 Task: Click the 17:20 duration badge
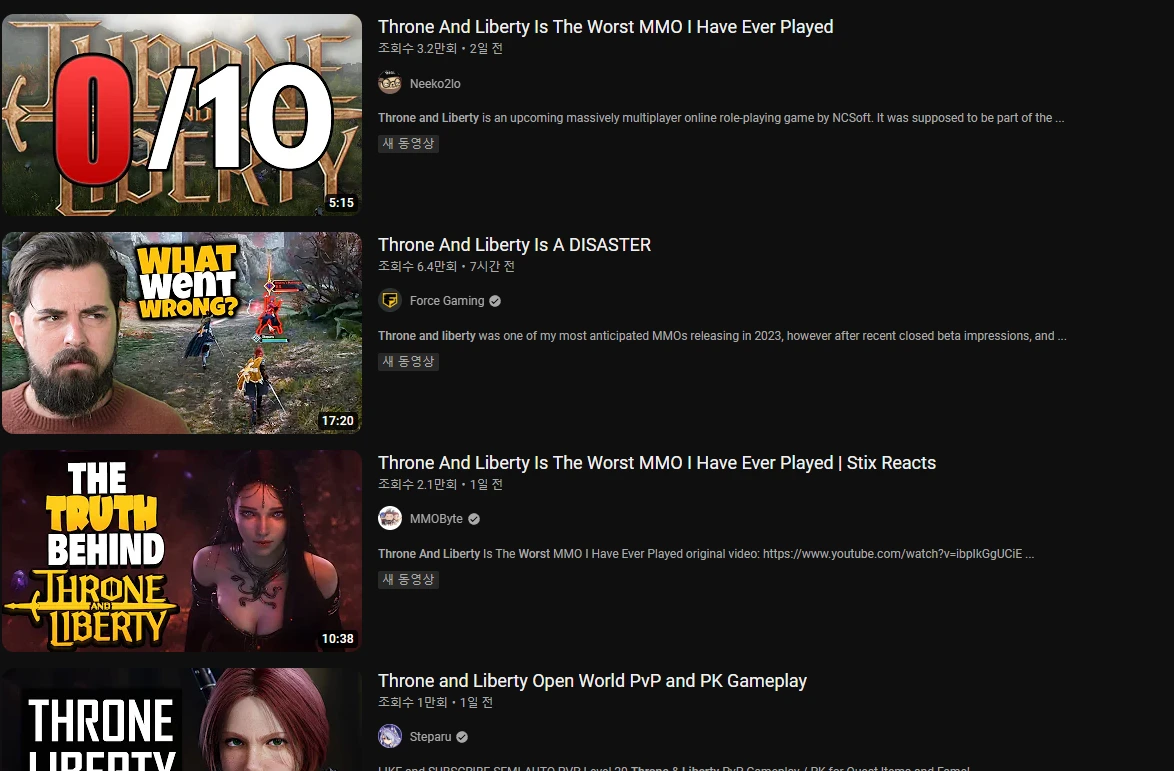338,421
